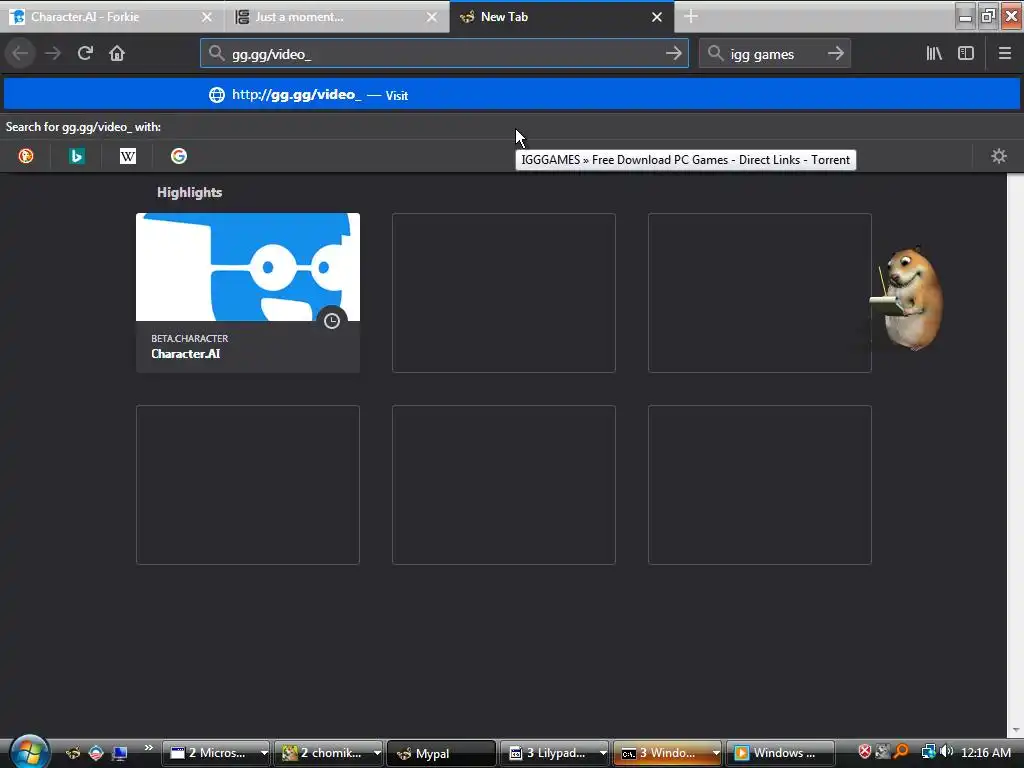Click the Windows Start orb
The width and height of the screenshot is (1024, 768).
[x=29, y=751]
